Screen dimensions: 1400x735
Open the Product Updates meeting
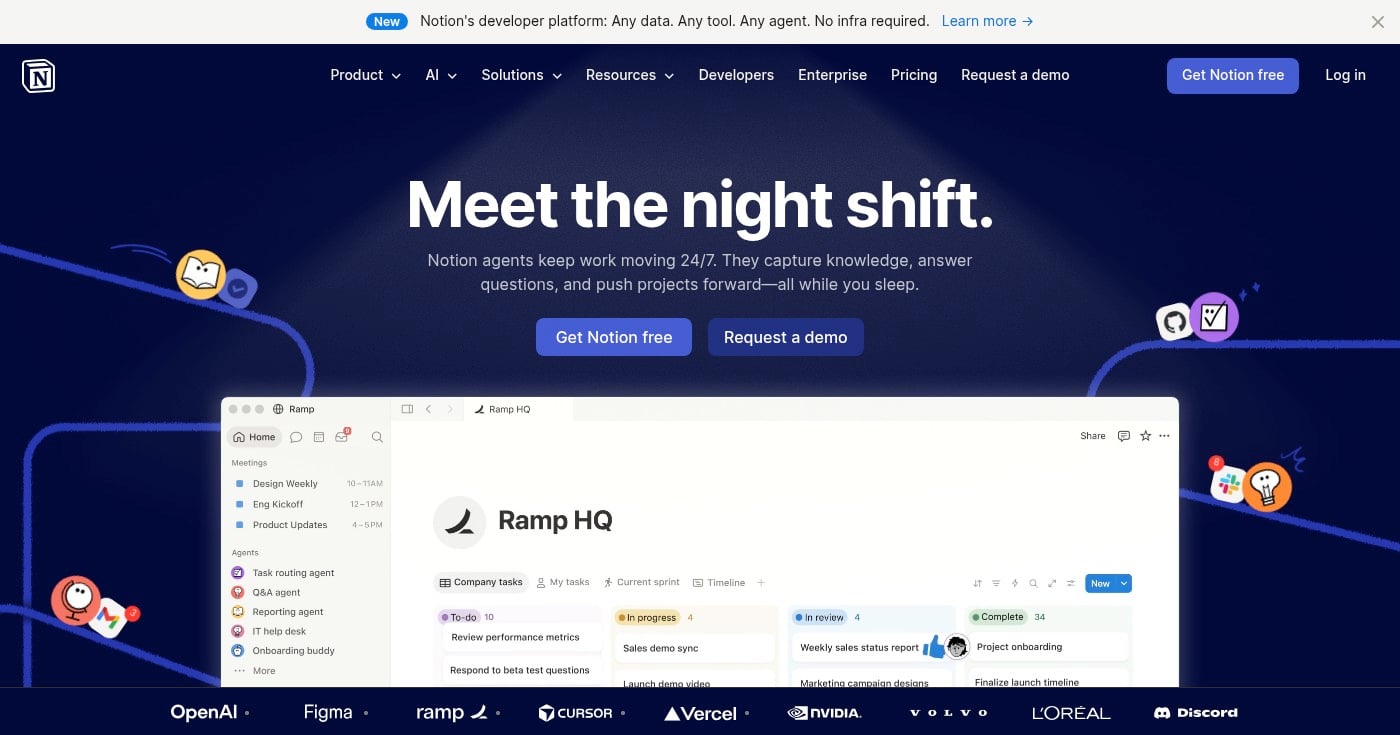(306, 525)
